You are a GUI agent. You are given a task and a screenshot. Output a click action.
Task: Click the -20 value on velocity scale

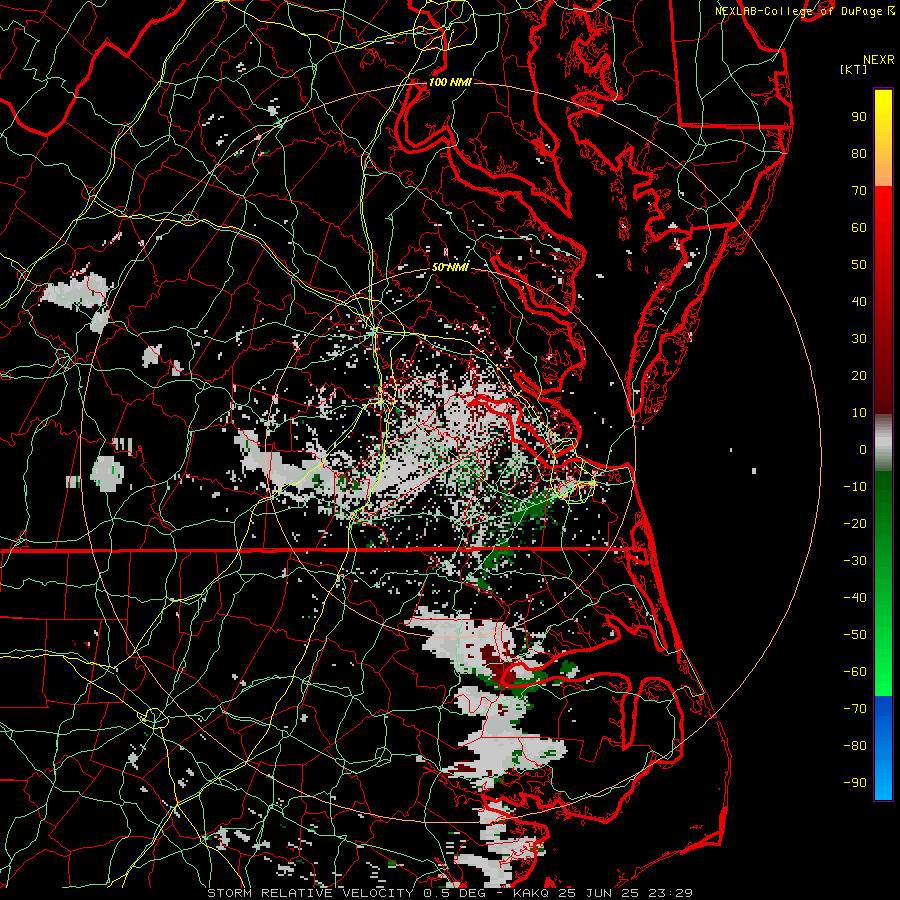(855, 523)
